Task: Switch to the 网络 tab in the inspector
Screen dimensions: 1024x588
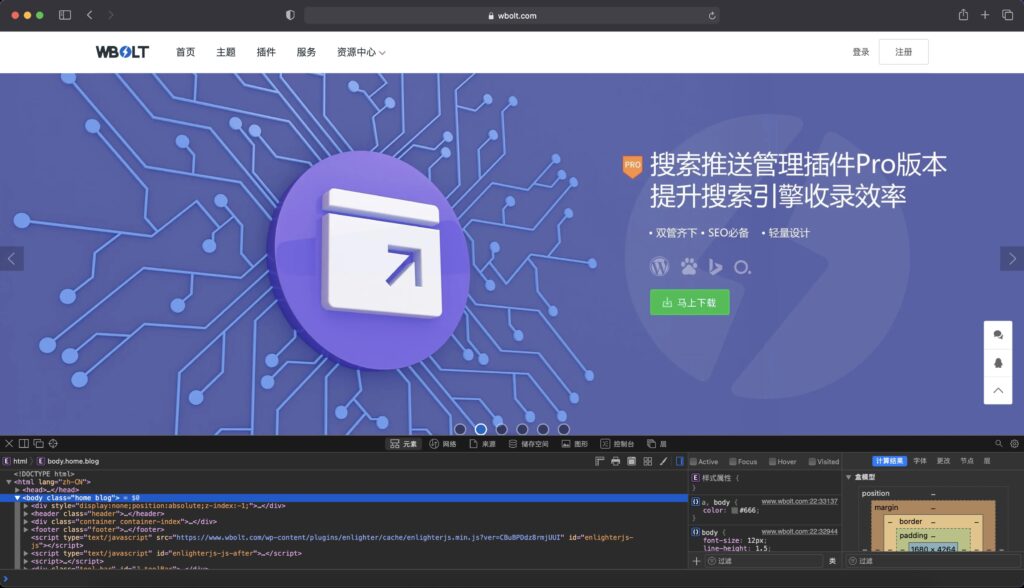Action: [442, 443]
